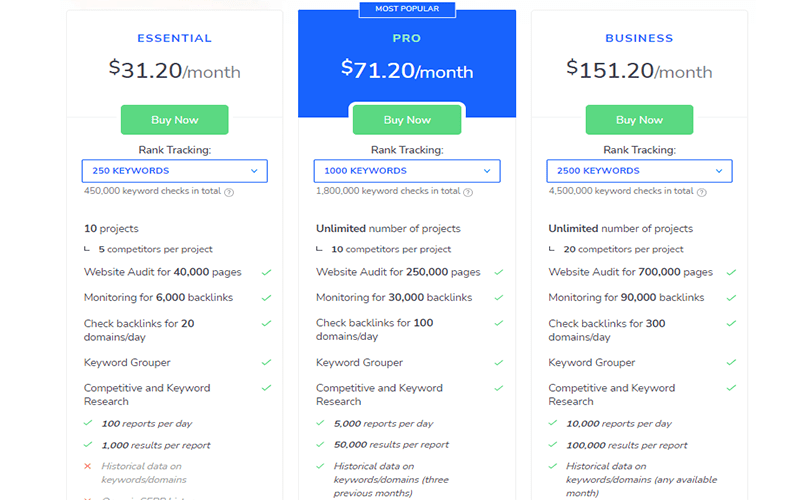800x500 pixels.
Task: Click checkmark before 1,000 results per report
Action: [88, 444]
